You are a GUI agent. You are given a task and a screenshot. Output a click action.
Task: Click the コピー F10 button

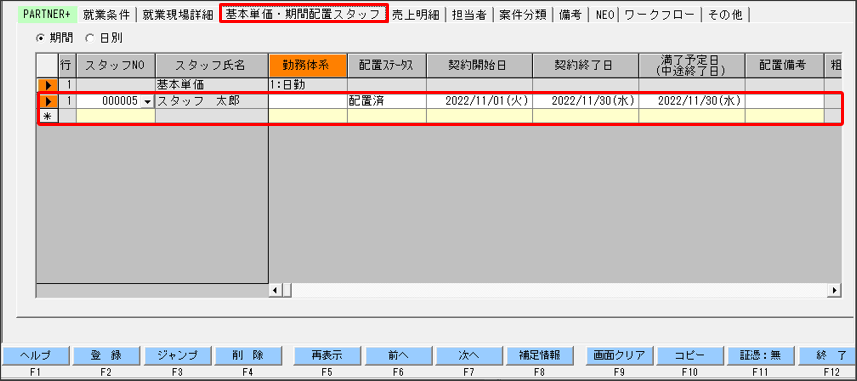[x=690, y=355]
